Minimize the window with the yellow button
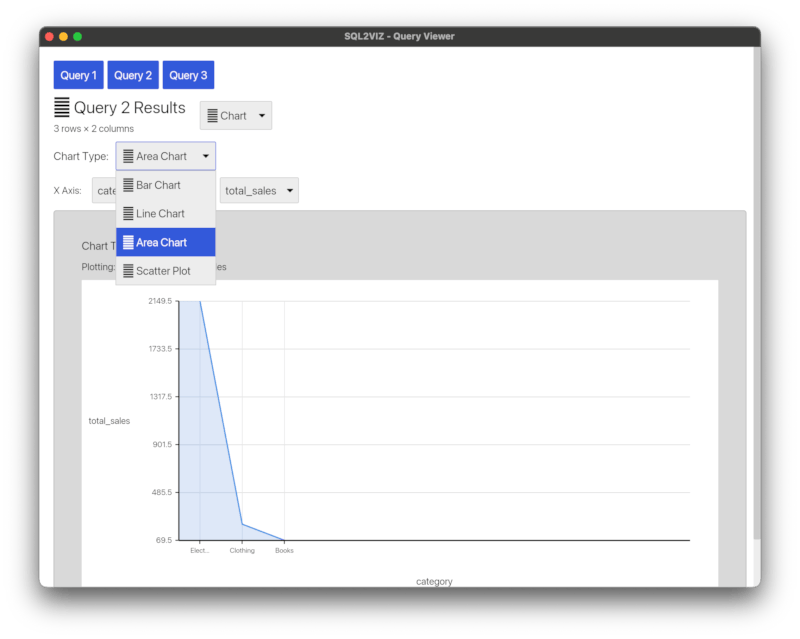Viewport: 800px width, 639px height. [63, 37]
